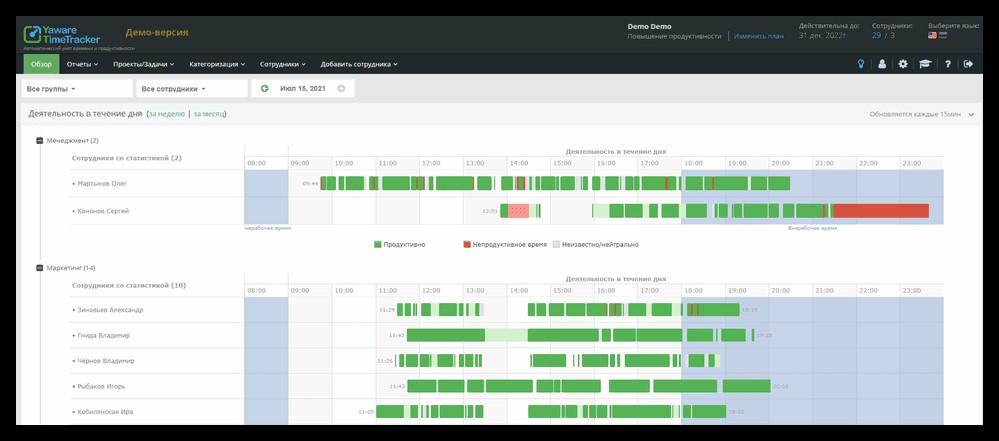Open the Все группы dropdown
The height and width of the screenshot is (441, 999).
click(x=77, y=89)
